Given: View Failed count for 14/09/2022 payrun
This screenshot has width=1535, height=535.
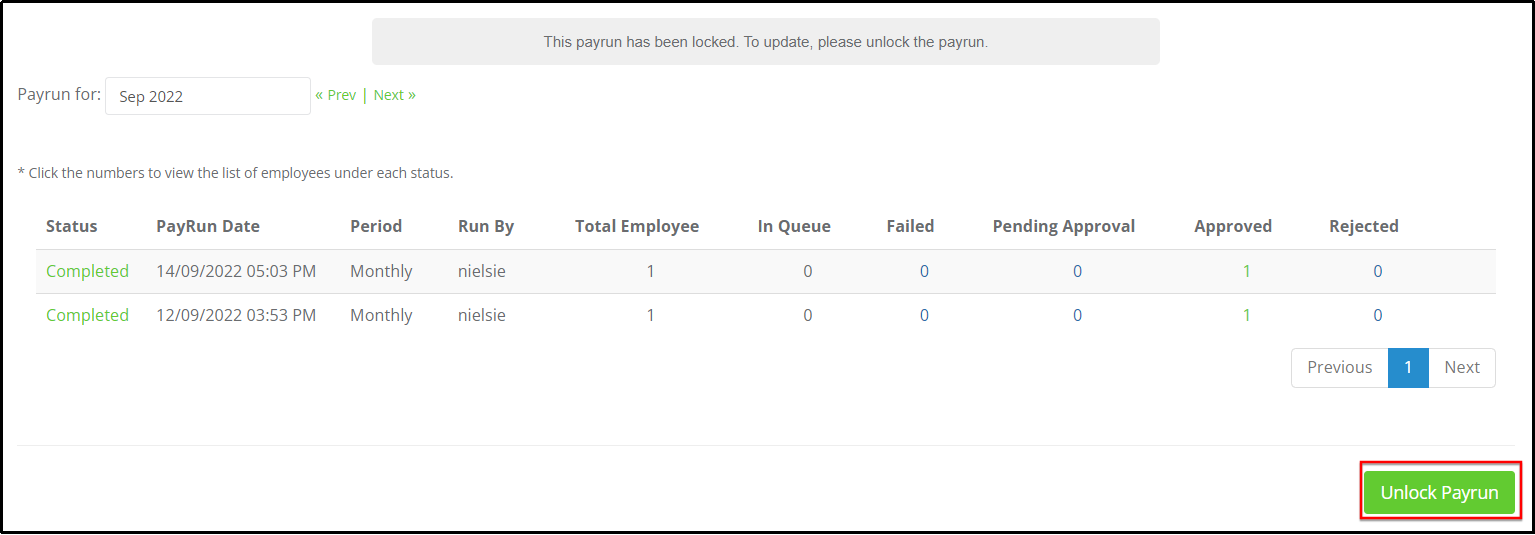Looking at the screenshot, I should pos(924,271).
